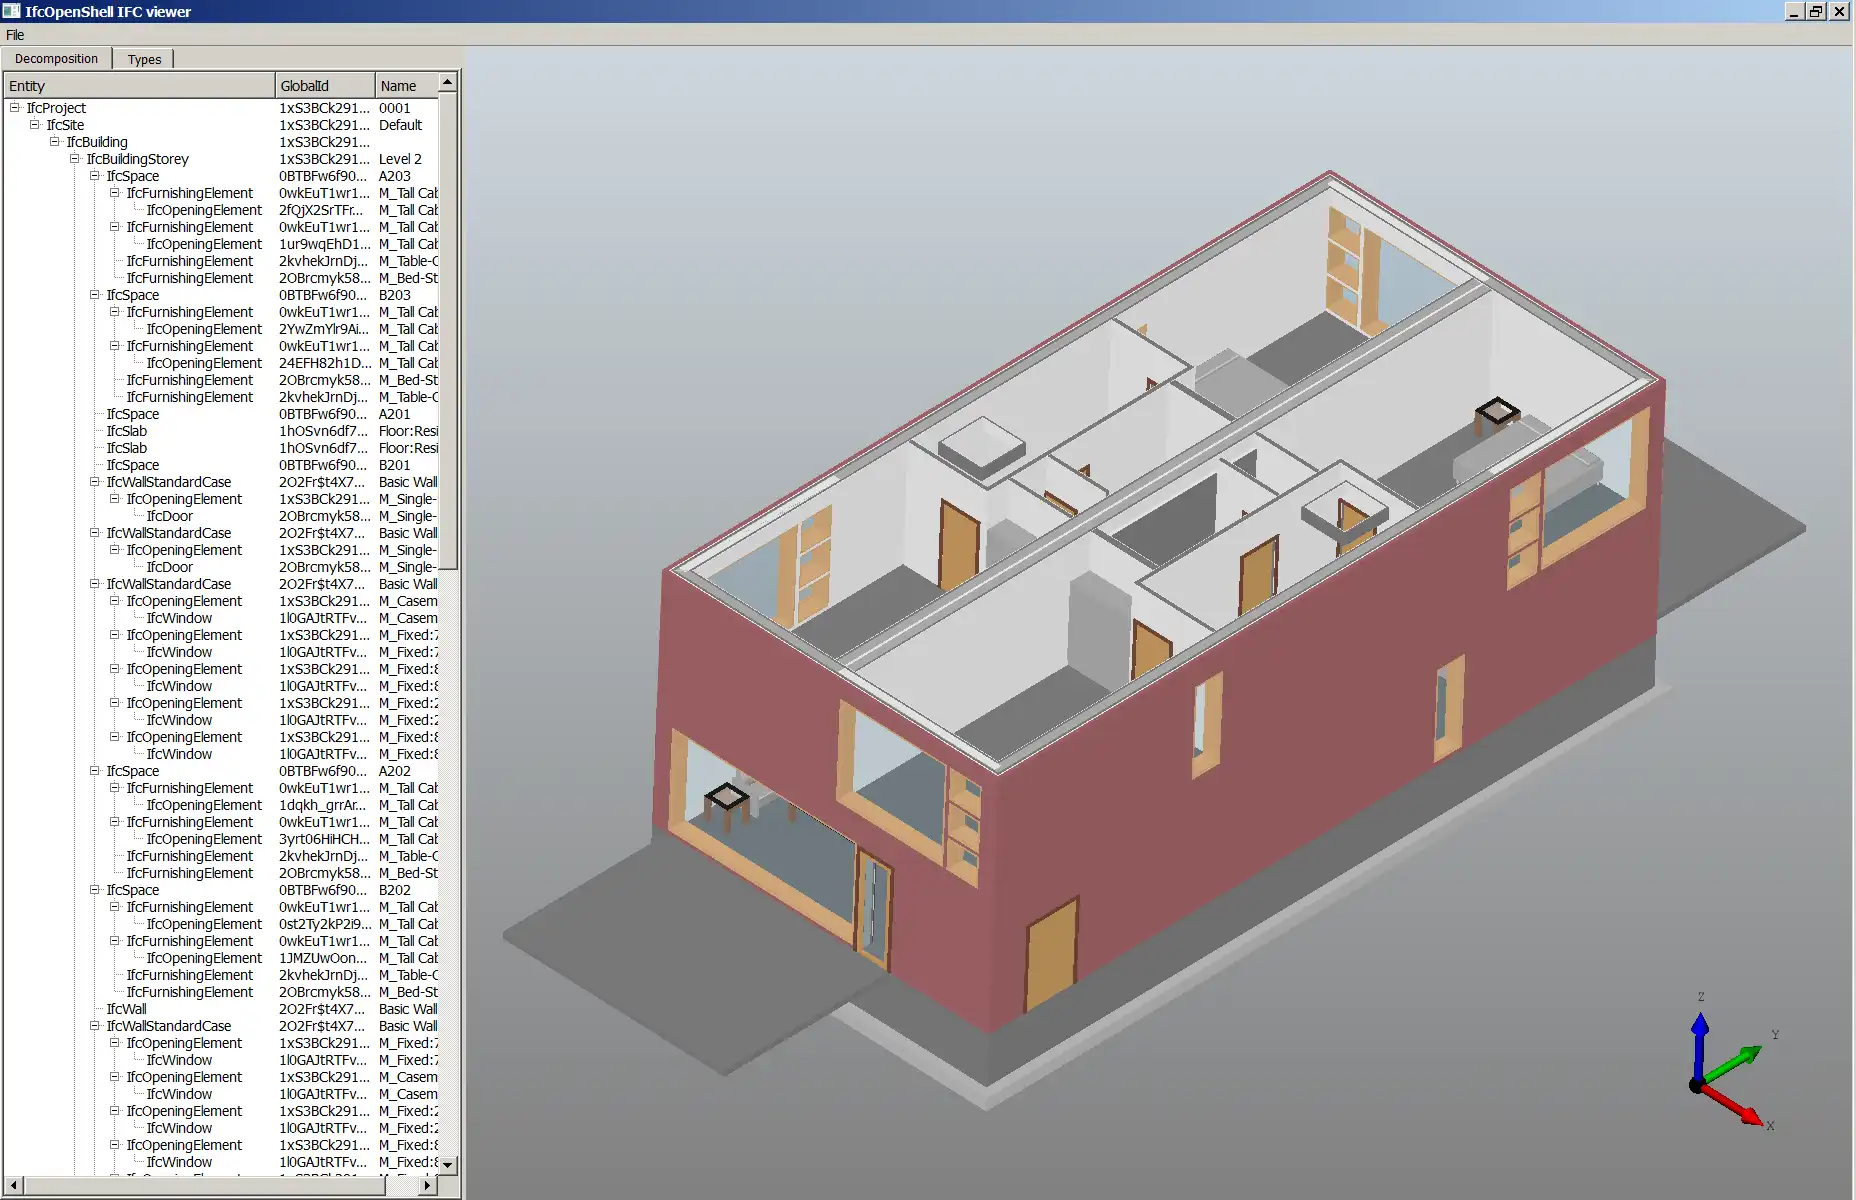Click the scroll up arrow of tree
Image resolution: width=1856 pixels, height=1200 pixels.
448,82
